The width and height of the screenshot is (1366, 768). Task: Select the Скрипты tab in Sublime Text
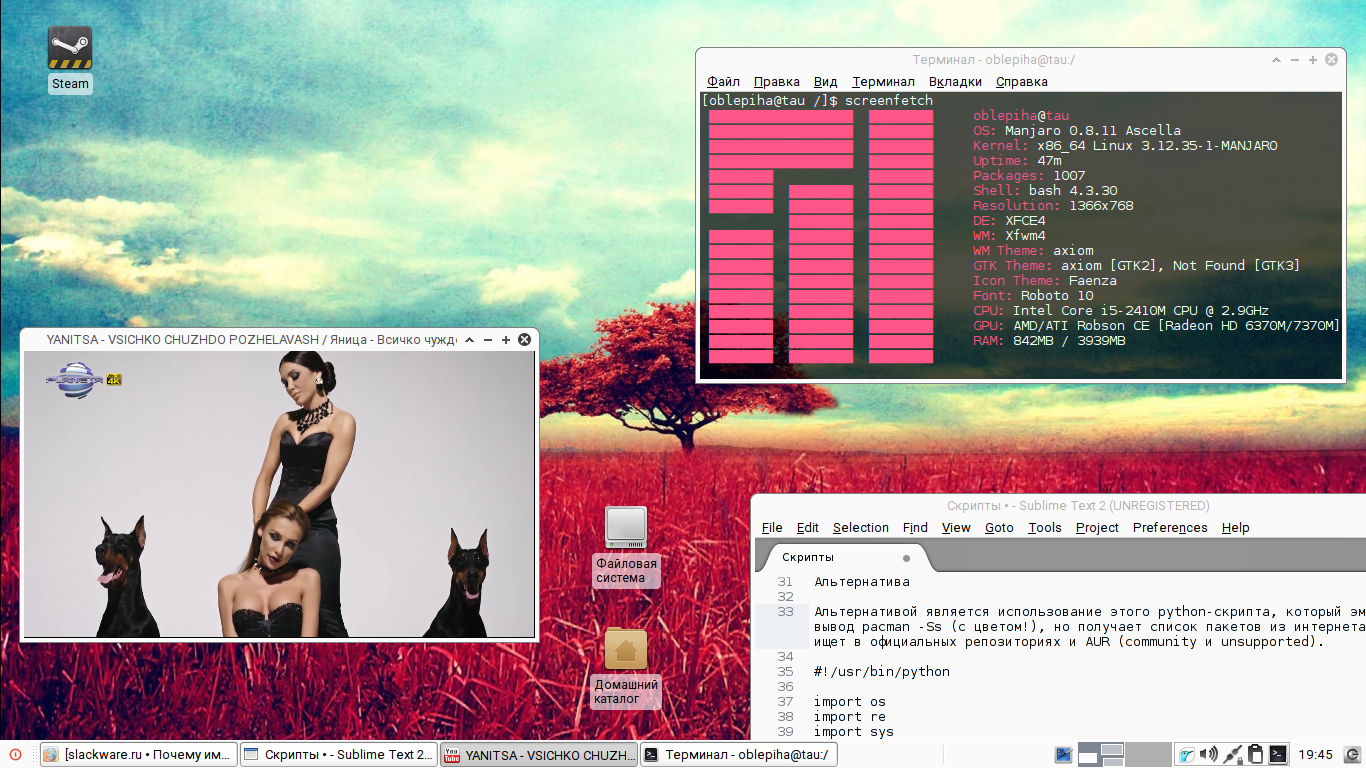click(x=845, y=557)
